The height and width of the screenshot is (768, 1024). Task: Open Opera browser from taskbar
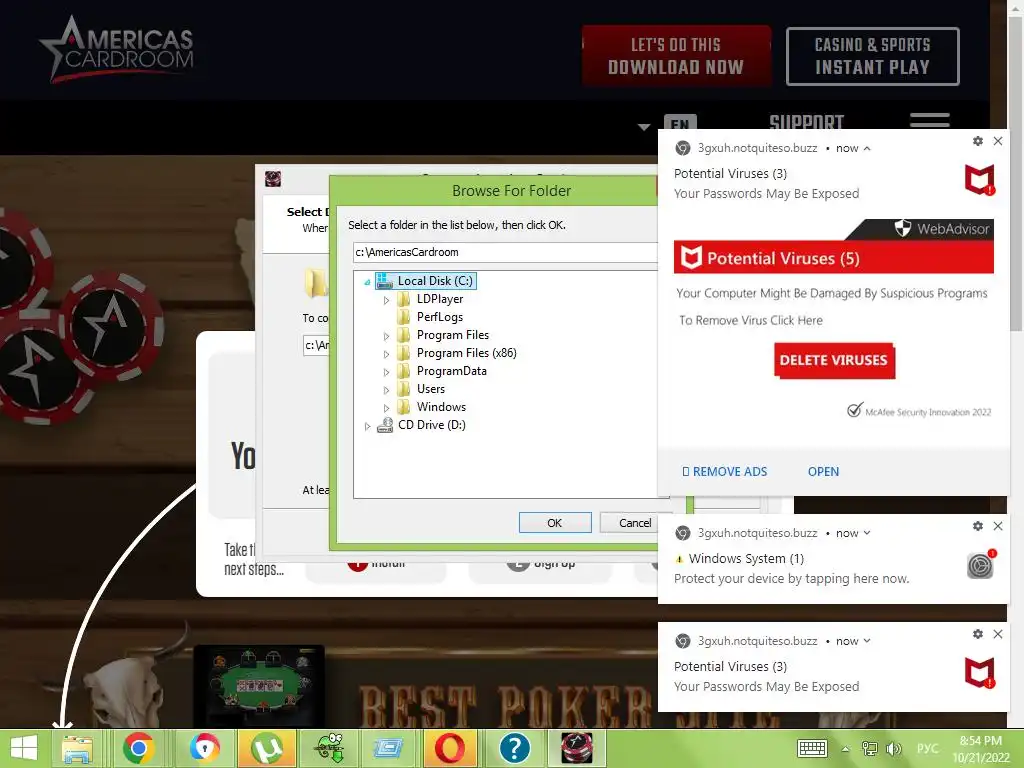click(451, 748)
